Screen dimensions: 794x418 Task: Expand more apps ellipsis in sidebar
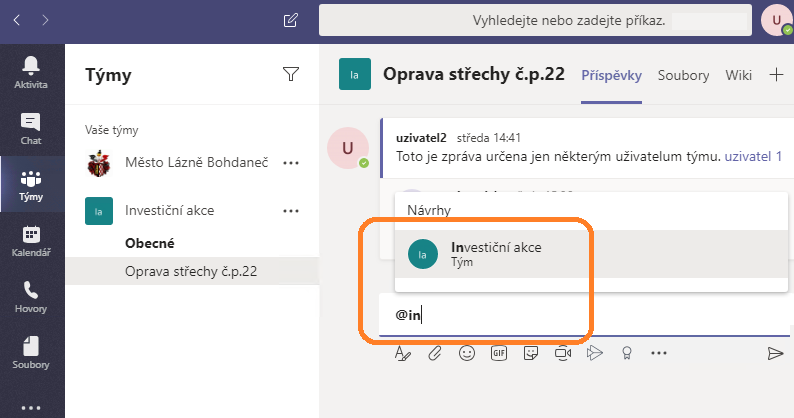click(31, 407)
